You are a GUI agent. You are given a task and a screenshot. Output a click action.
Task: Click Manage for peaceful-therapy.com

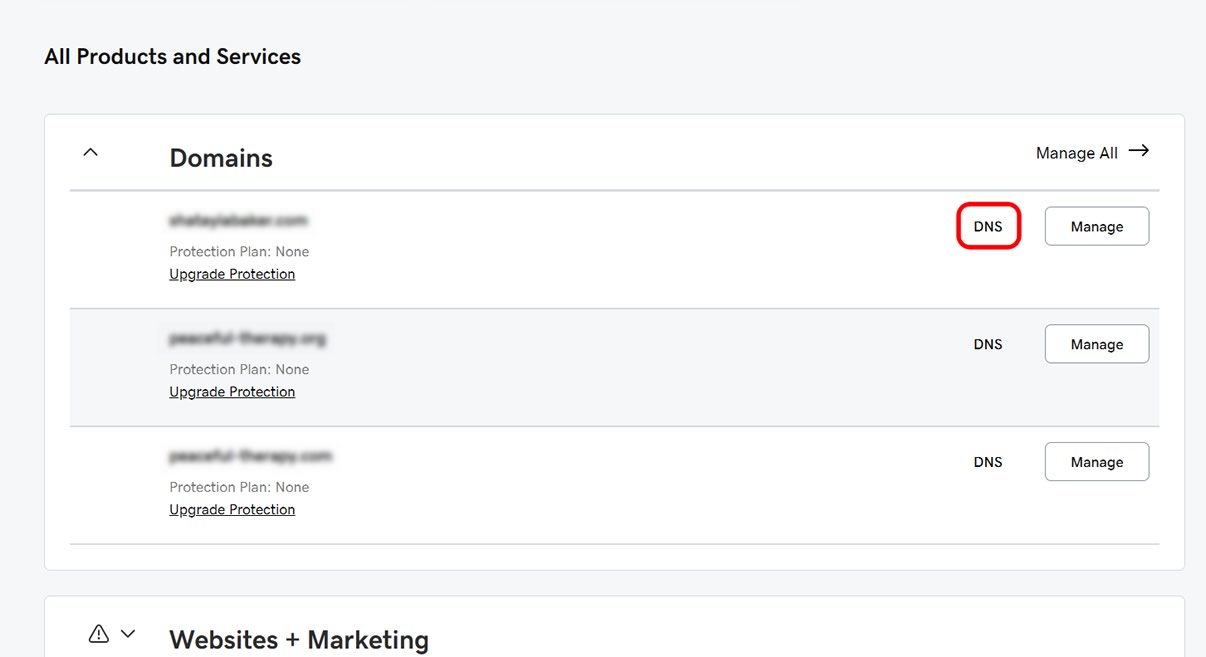tap(1097, 462)
